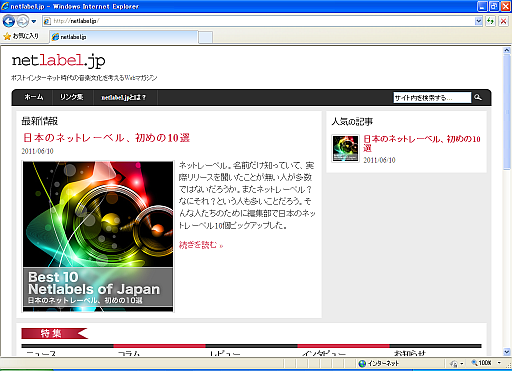Open the Favorites star button
Viewport: 512px width, 371px height.
point(21,36)
